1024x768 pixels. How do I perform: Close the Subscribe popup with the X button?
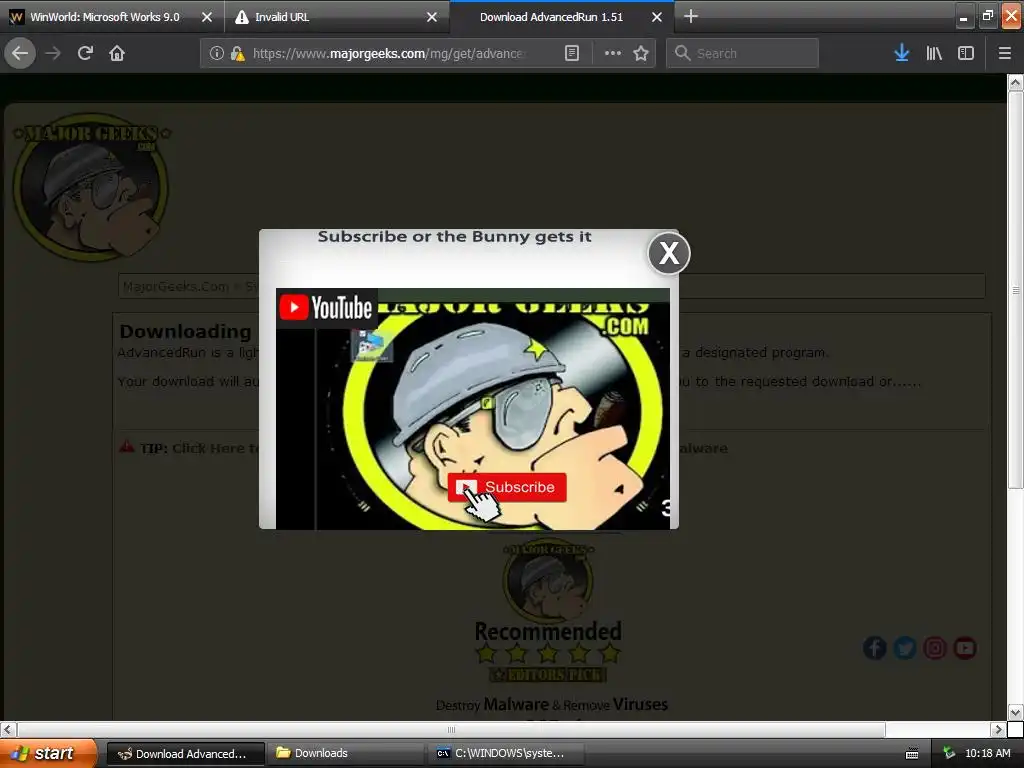click(x=669, y=253)
